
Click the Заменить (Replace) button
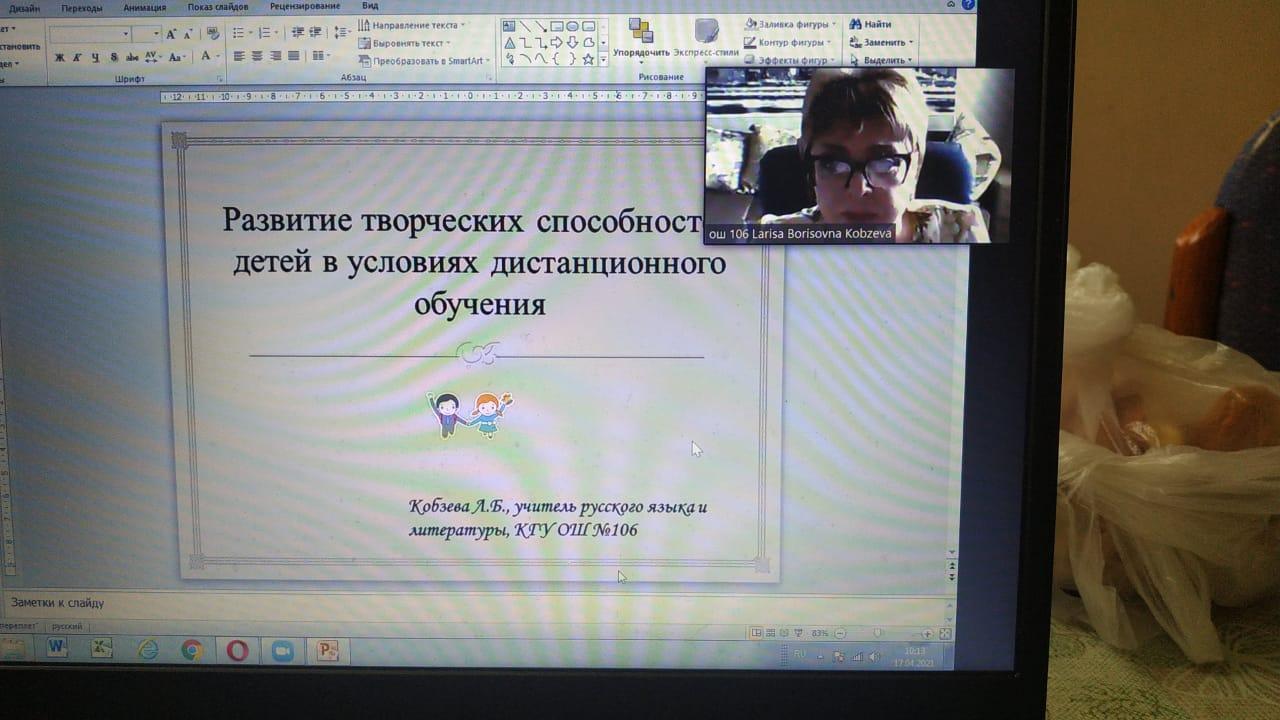point(878,43)
